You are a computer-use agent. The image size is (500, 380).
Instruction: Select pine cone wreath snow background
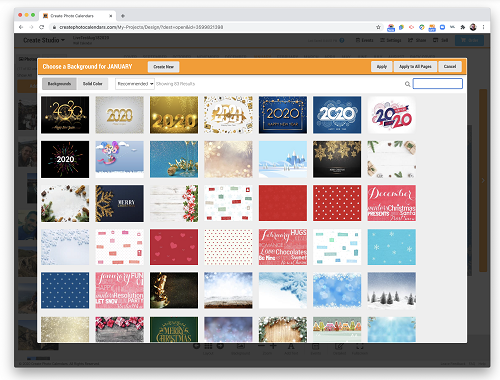(65, 203)
